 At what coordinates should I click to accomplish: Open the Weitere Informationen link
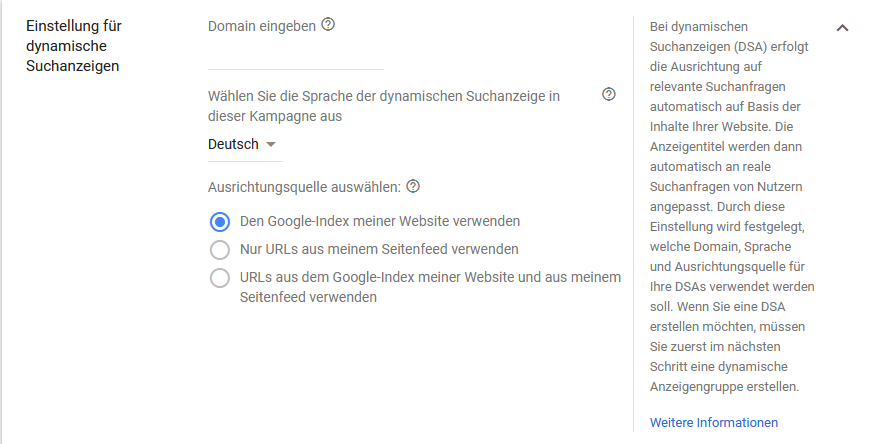coord(713,422)
